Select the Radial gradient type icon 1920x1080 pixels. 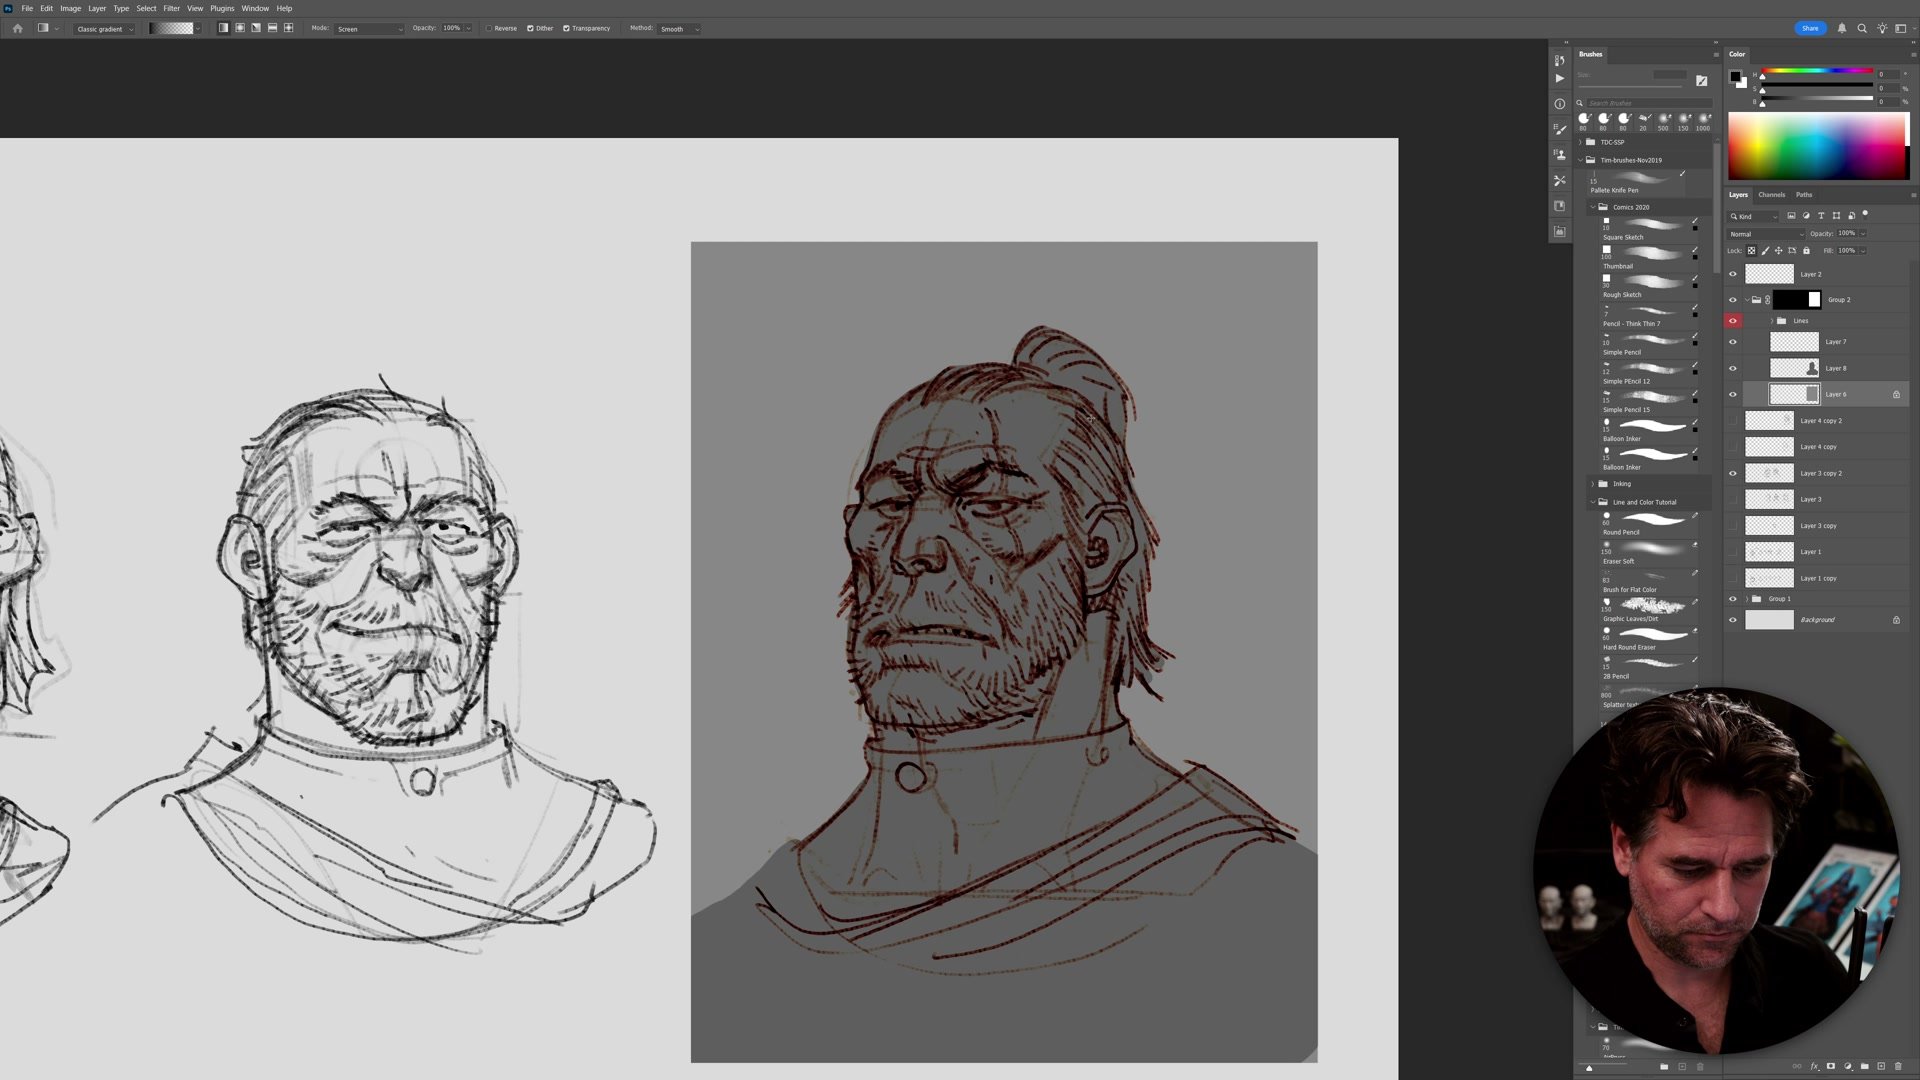(240, 28)
